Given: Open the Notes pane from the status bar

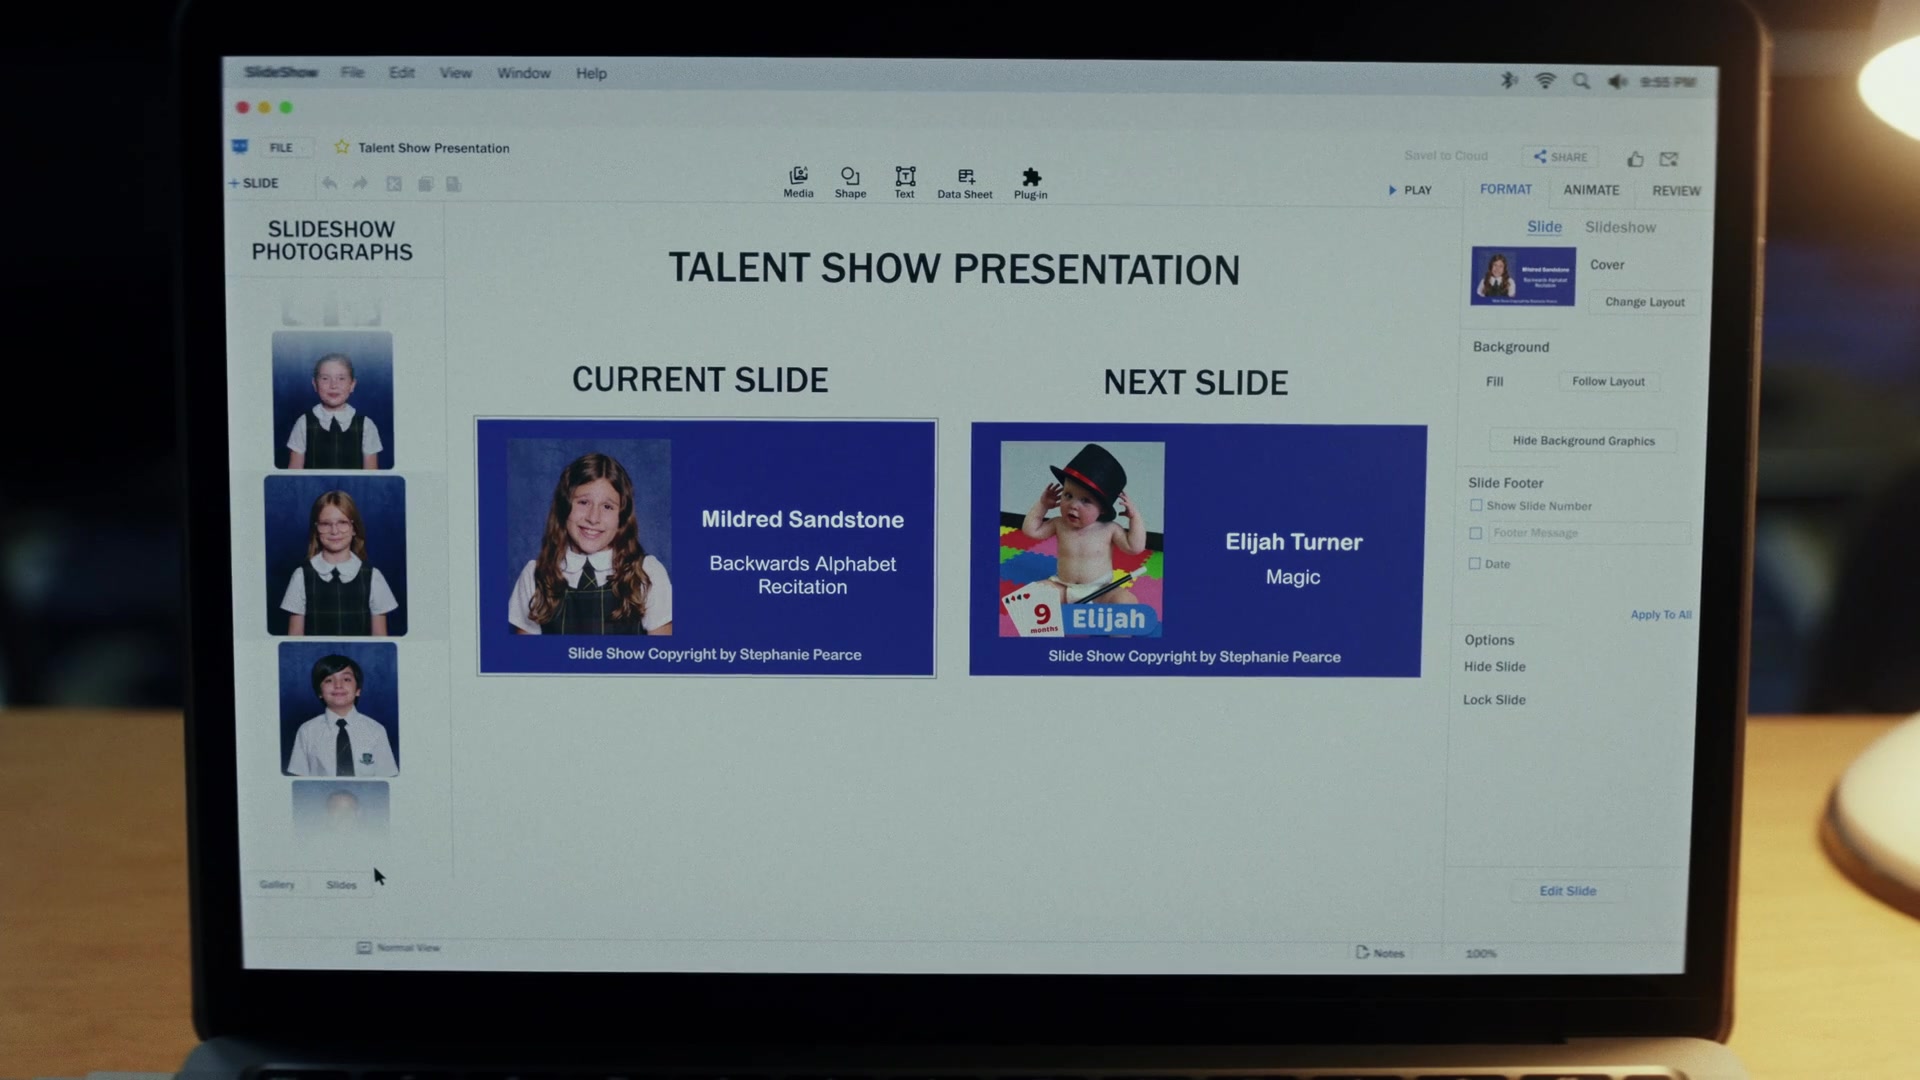Looking at the screenshot, I should pyautogui.click(x=1380, y=953).
